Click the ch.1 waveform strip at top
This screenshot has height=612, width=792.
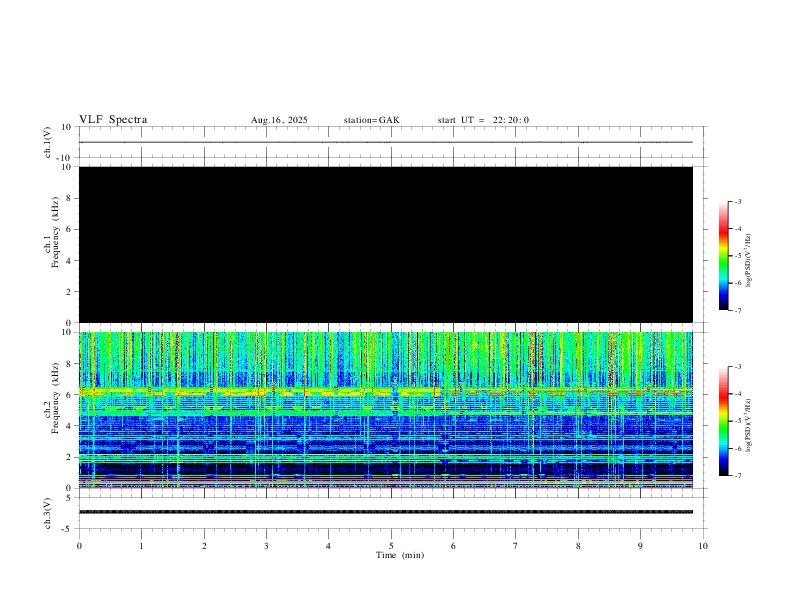(390, 142)
